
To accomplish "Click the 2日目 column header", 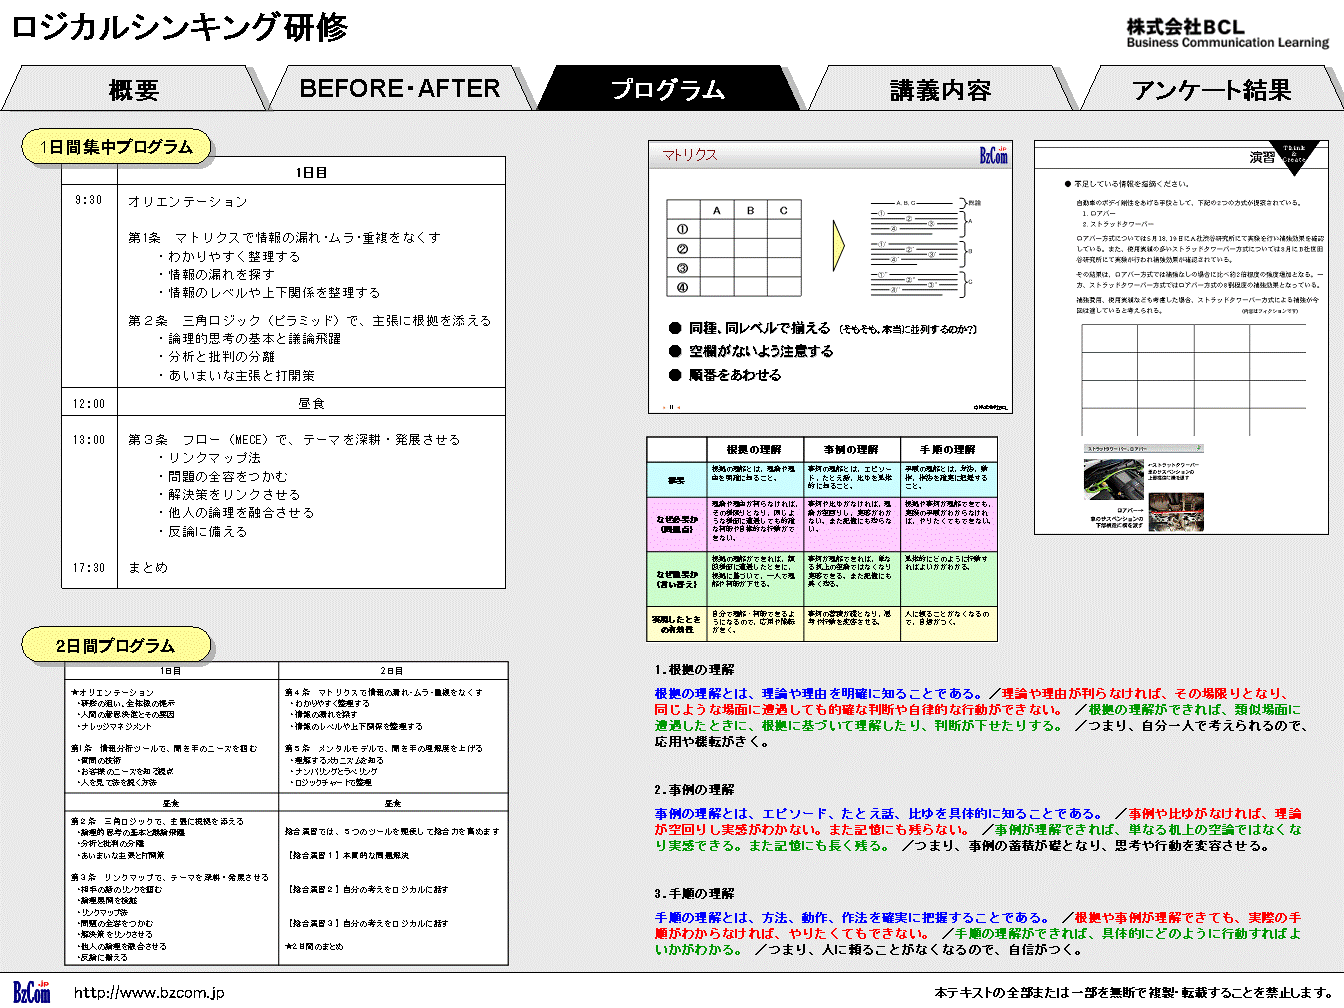I will pyautogui.click(x=392, y=671).
